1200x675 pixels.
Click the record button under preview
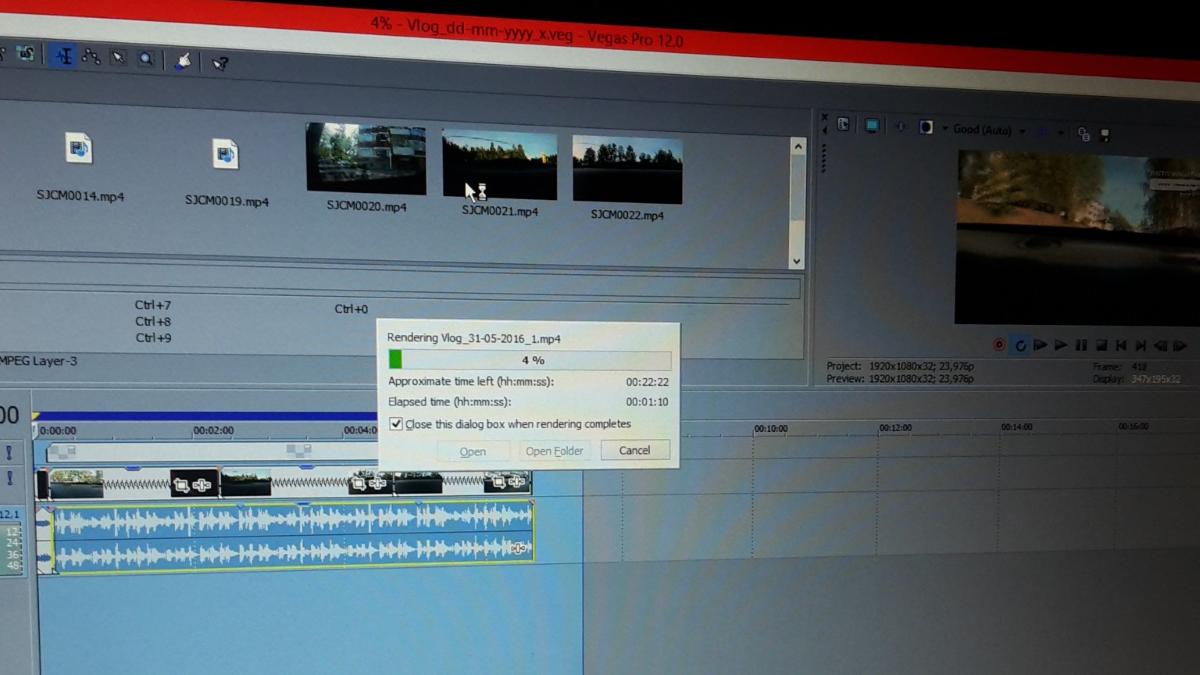tap(998, 345)
